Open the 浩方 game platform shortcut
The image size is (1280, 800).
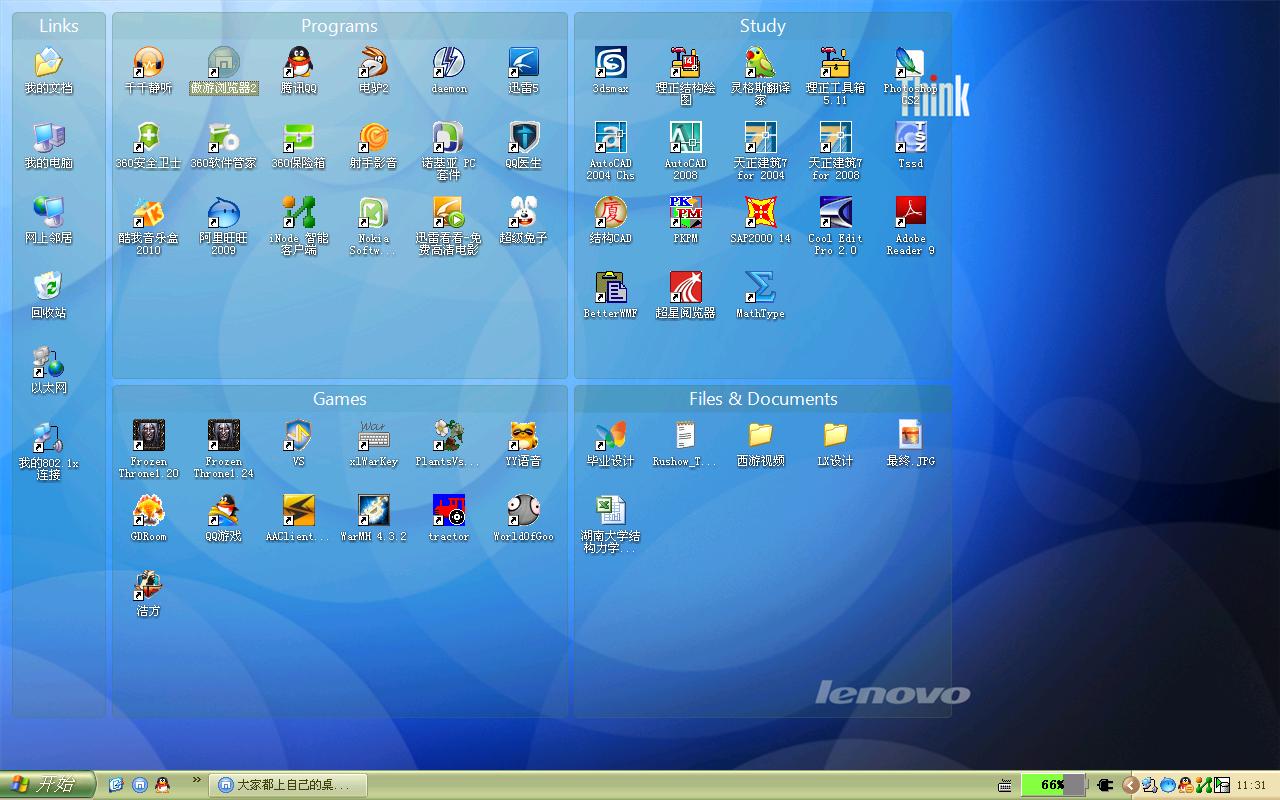pos(148,593)
